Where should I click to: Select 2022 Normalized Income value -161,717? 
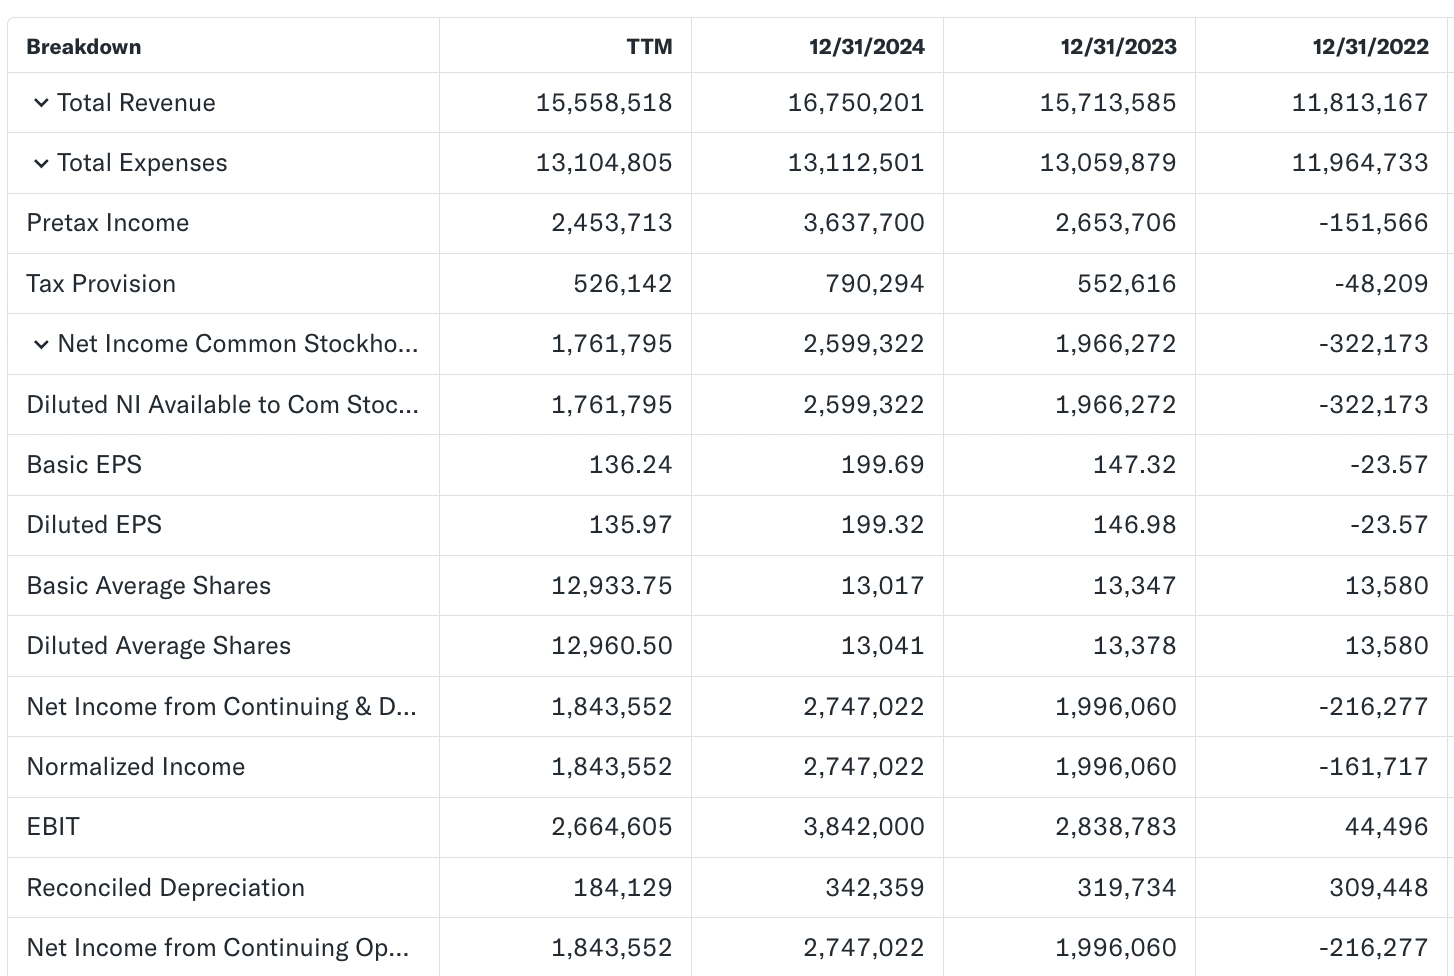coord(1374,767)
